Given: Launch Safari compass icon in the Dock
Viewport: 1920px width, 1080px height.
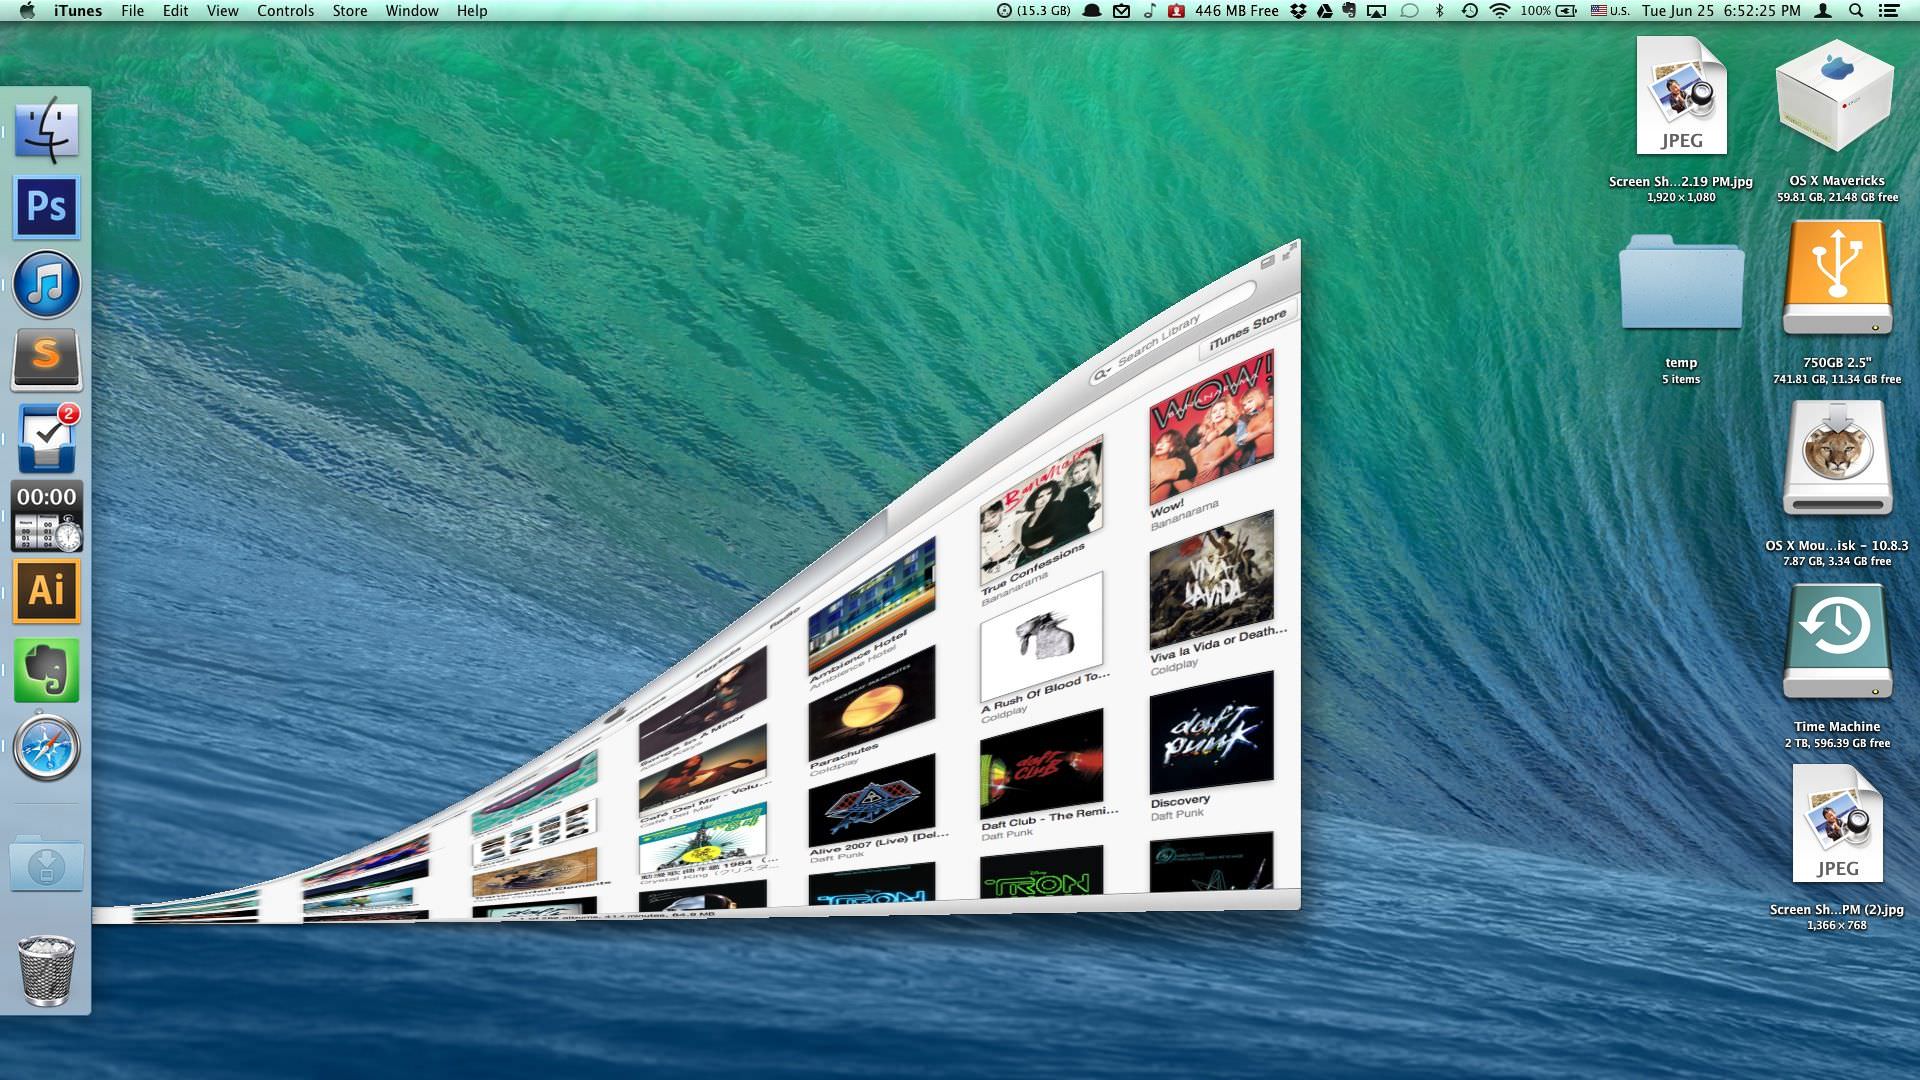Looking at the screenshot, I should 46,747.
